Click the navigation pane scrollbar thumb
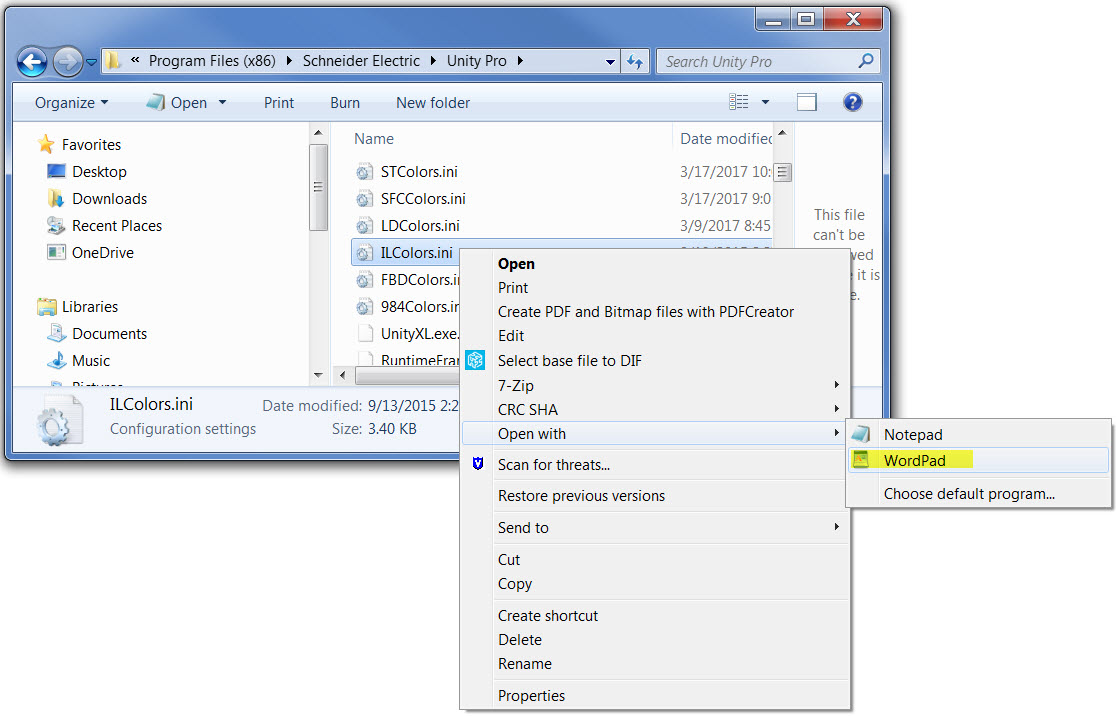1116x716 pixels. pyautogui.click(x=318, y=187)
